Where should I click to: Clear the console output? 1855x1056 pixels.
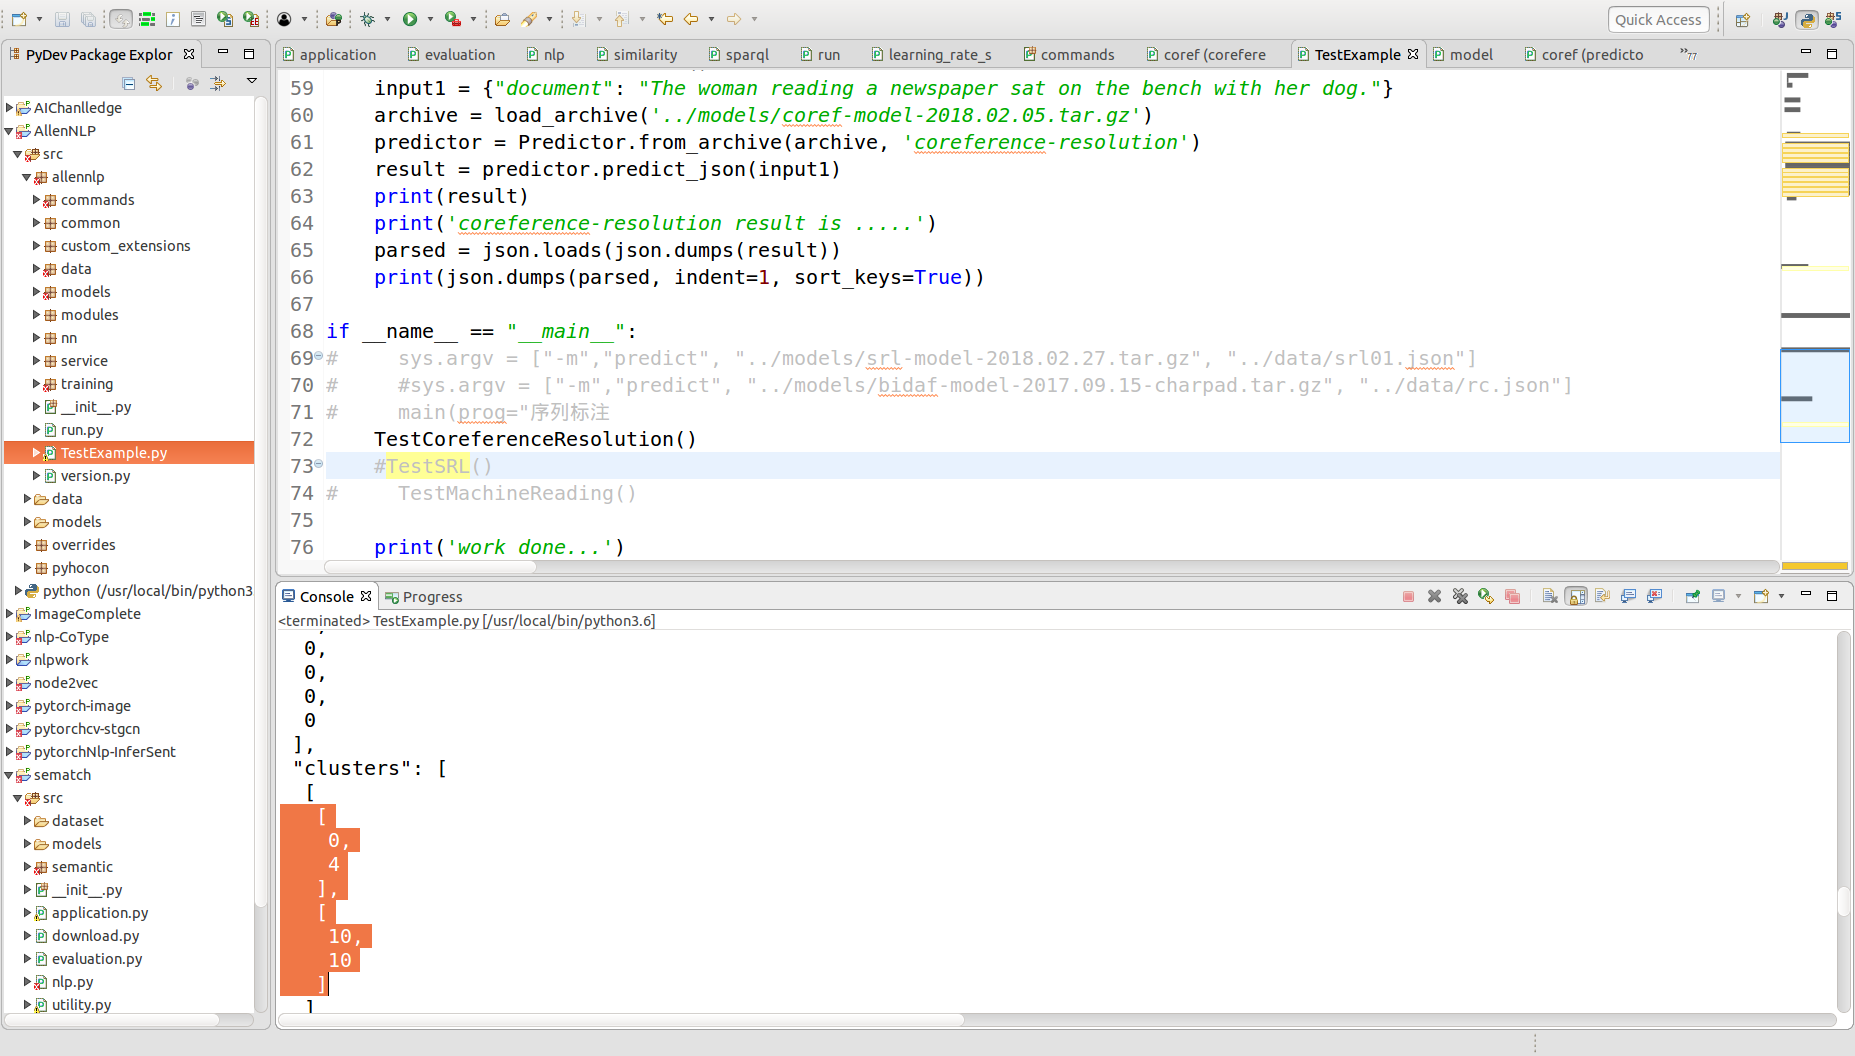1549,596
